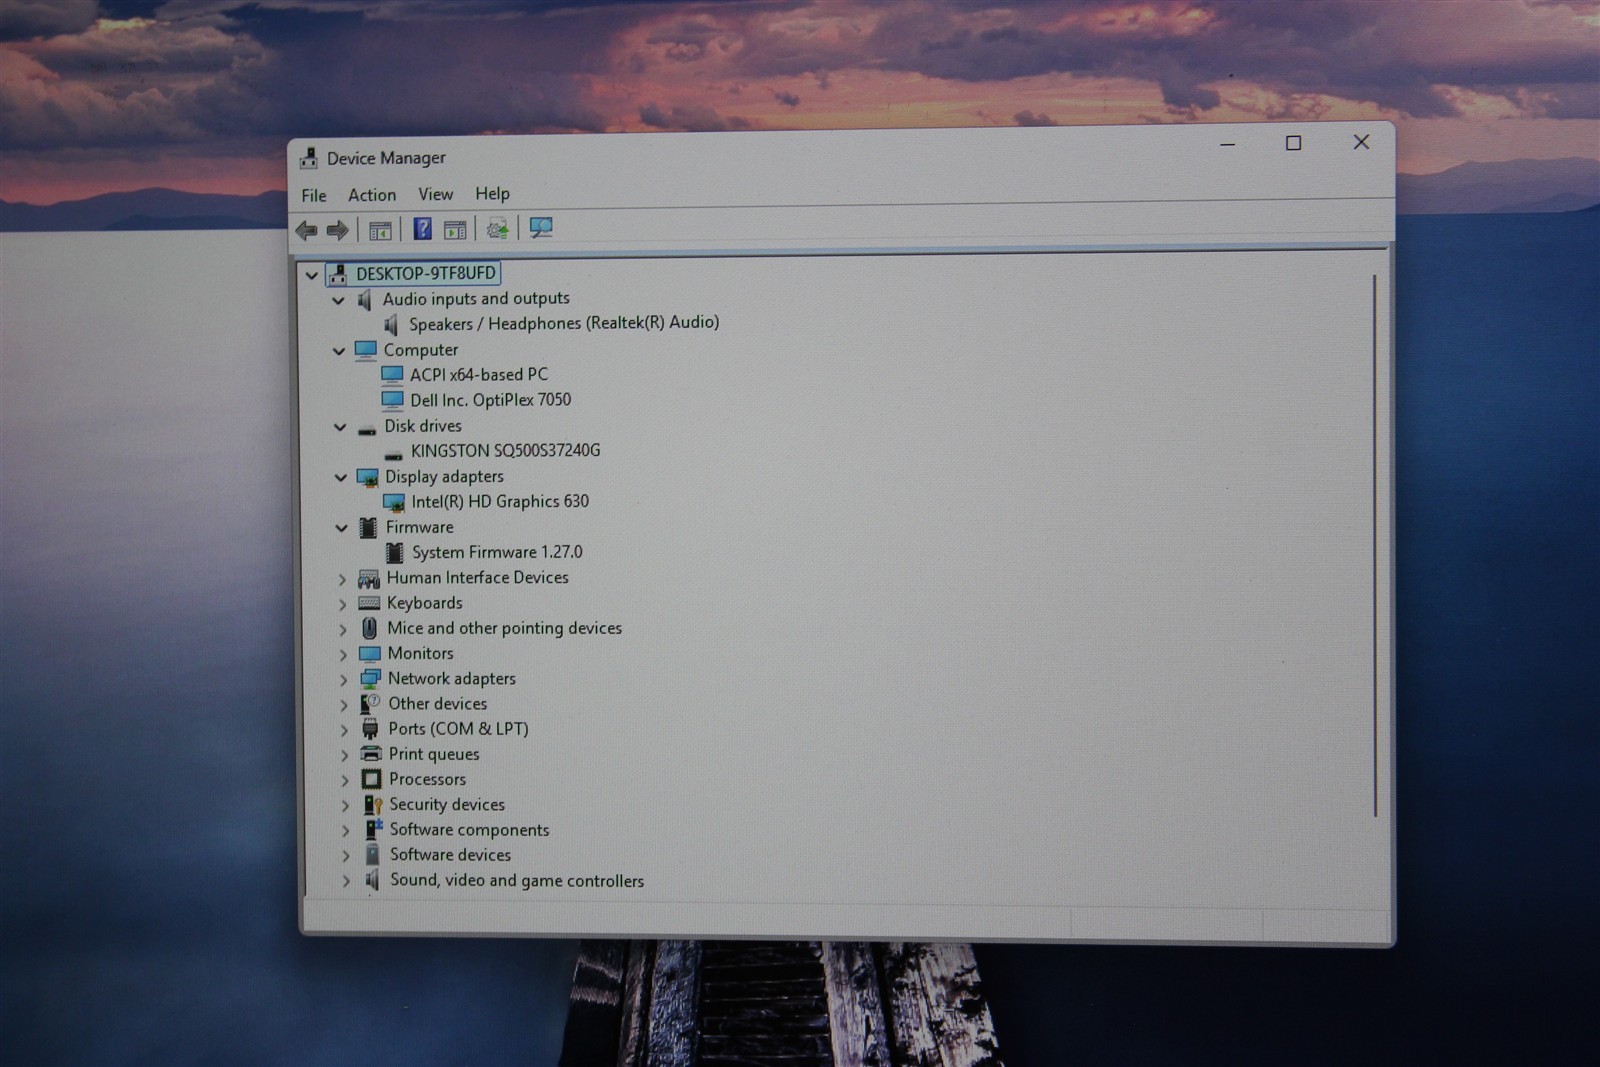Click Show/Hide Console Tree toolbar icon
The height and width of the screenshot is (1067, 1600).
click(380, 231)
